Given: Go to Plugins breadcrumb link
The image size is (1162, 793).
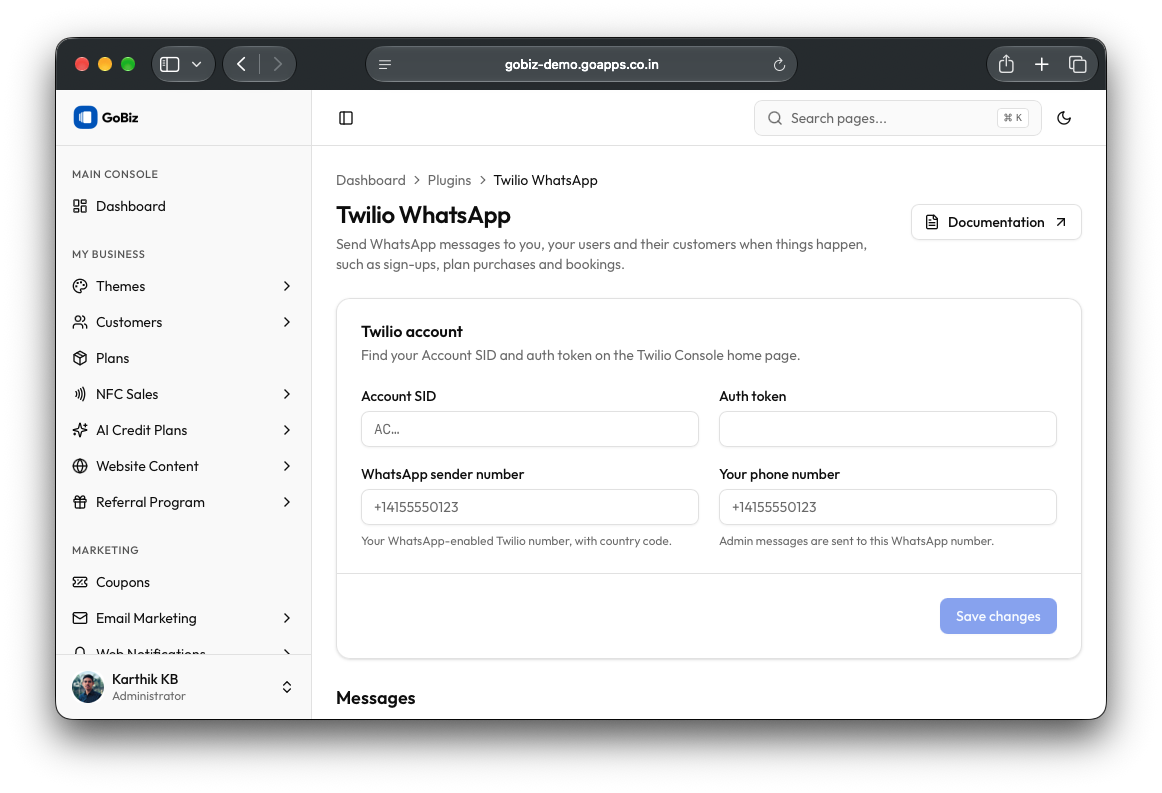Looking at the screenshot, I should 449,180.
